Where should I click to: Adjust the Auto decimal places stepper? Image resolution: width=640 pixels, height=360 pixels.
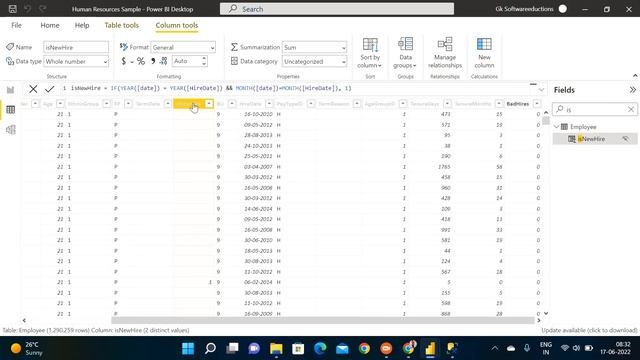[x=204, y=61]
